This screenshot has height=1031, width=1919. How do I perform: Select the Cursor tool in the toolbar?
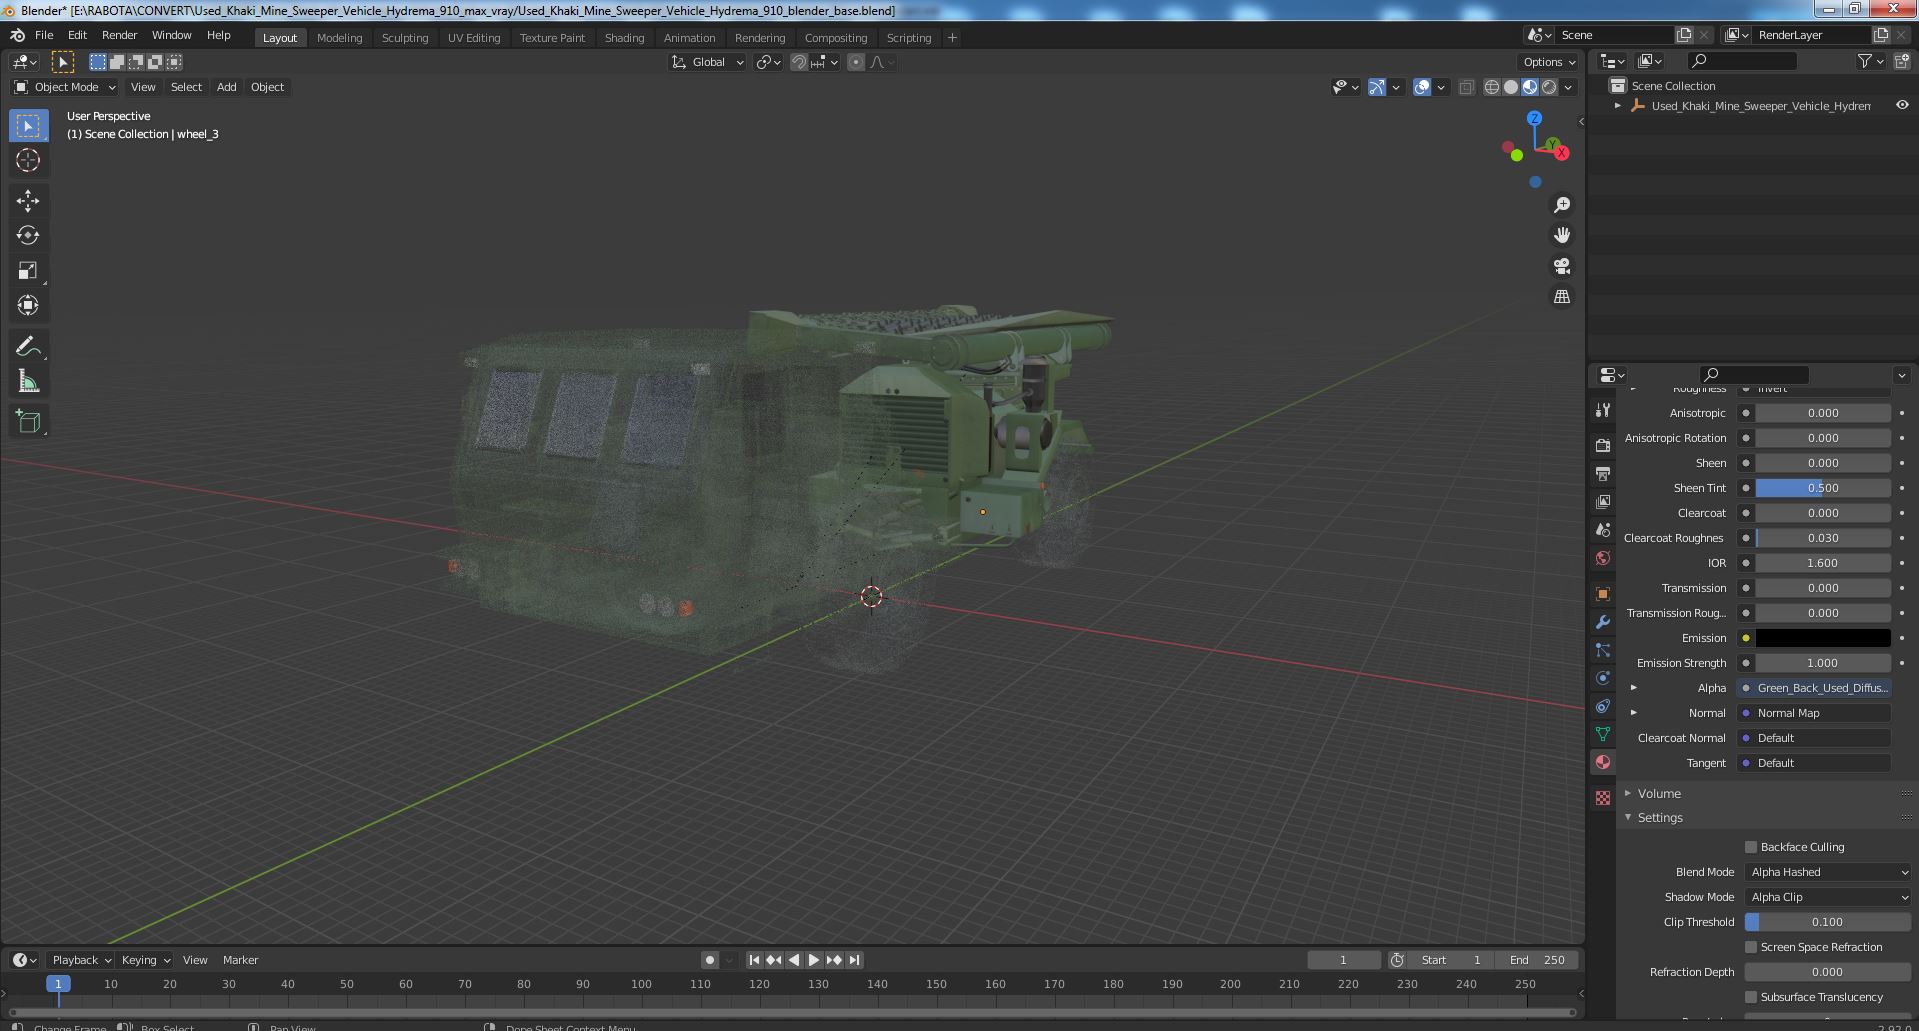tap(28, 160)
